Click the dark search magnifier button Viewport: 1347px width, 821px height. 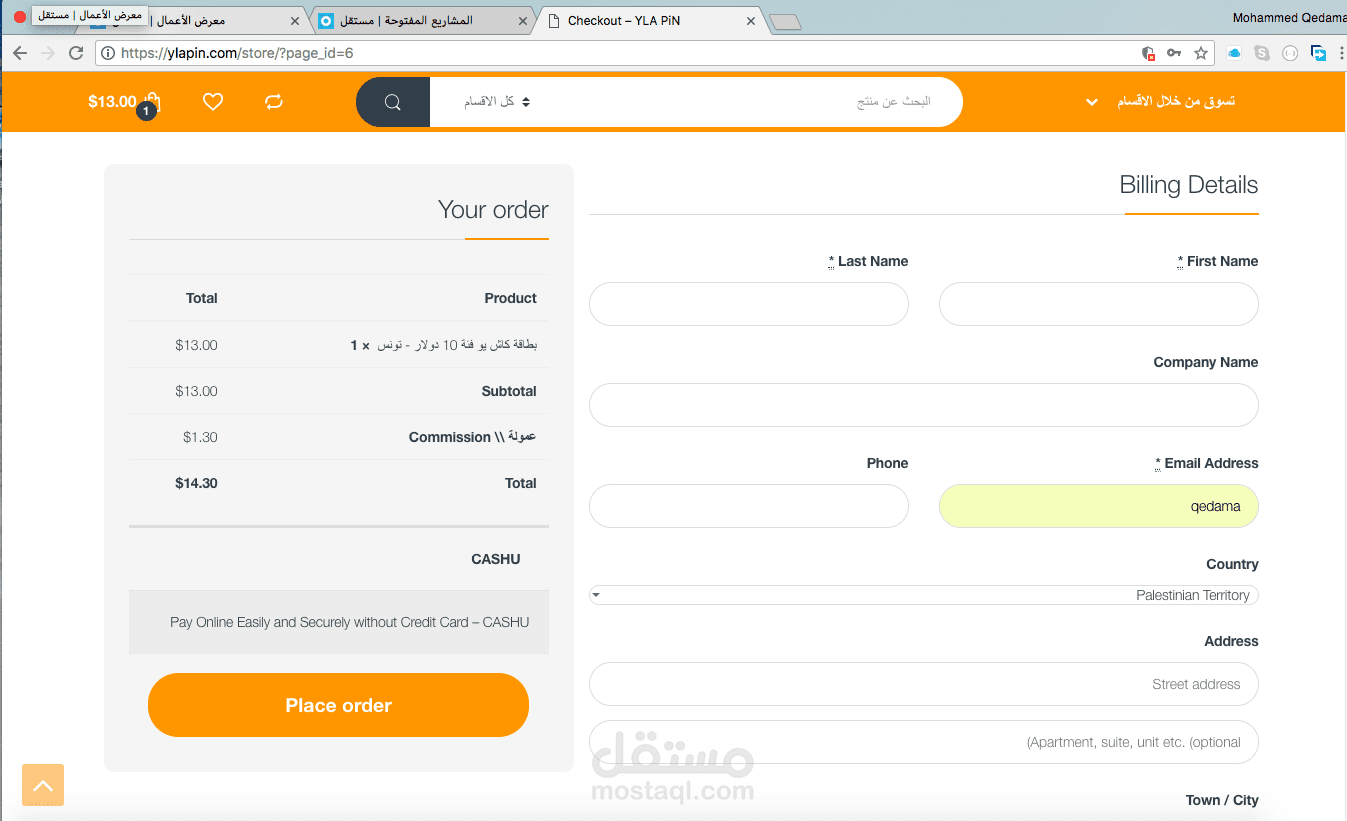(x=392, y=101)
